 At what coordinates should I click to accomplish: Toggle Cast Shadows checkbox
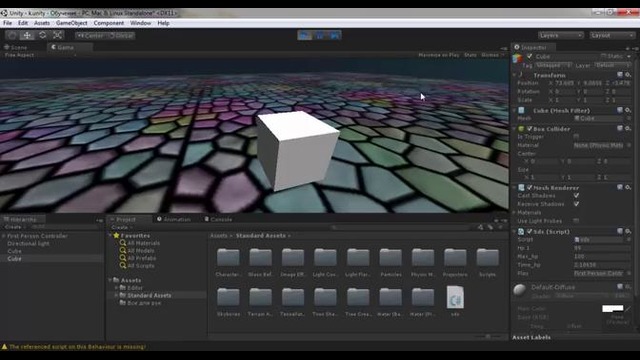(x=576, y=196)
